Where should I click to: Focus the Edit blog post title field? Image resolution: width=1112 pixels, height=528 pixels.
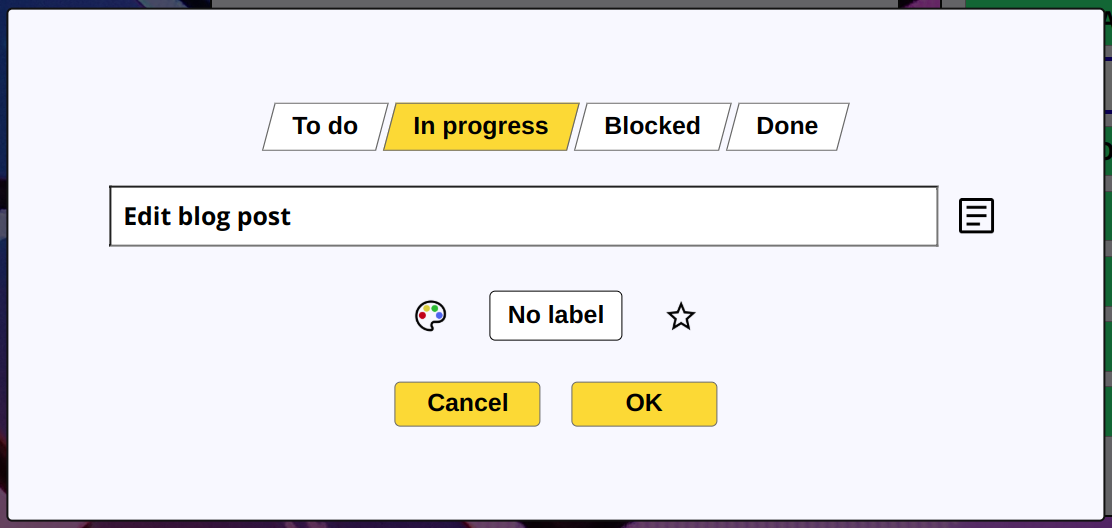(x=523, y=216)
